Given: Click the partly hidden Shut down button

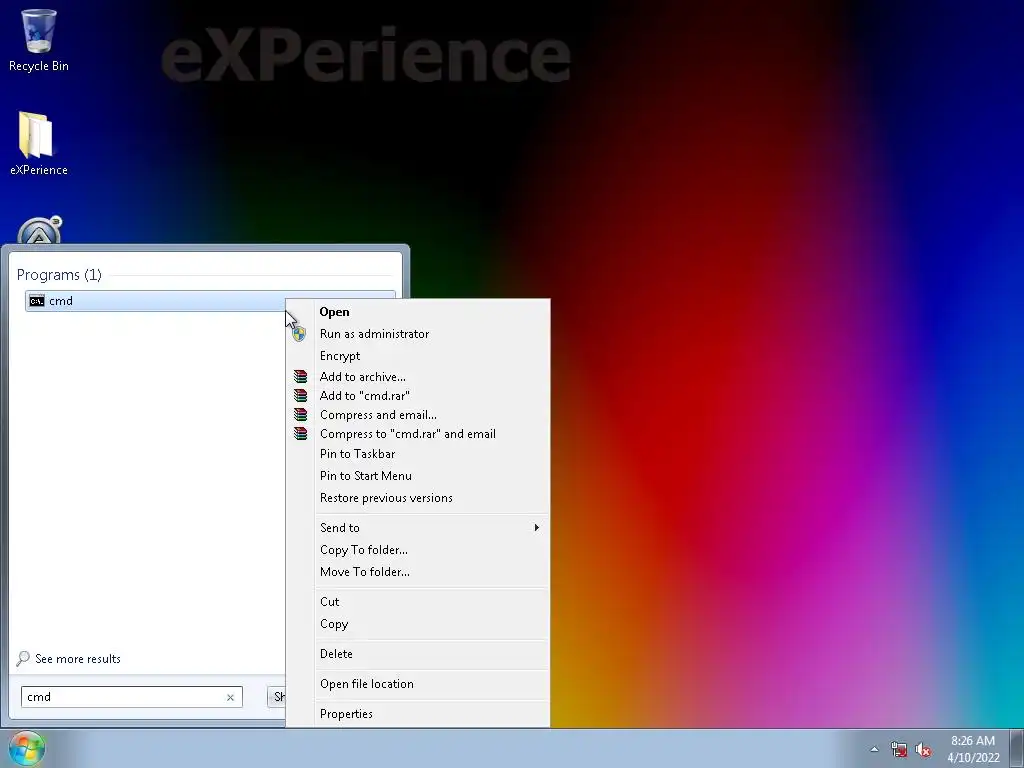Looking at the screenshot, I should (277, 697).
